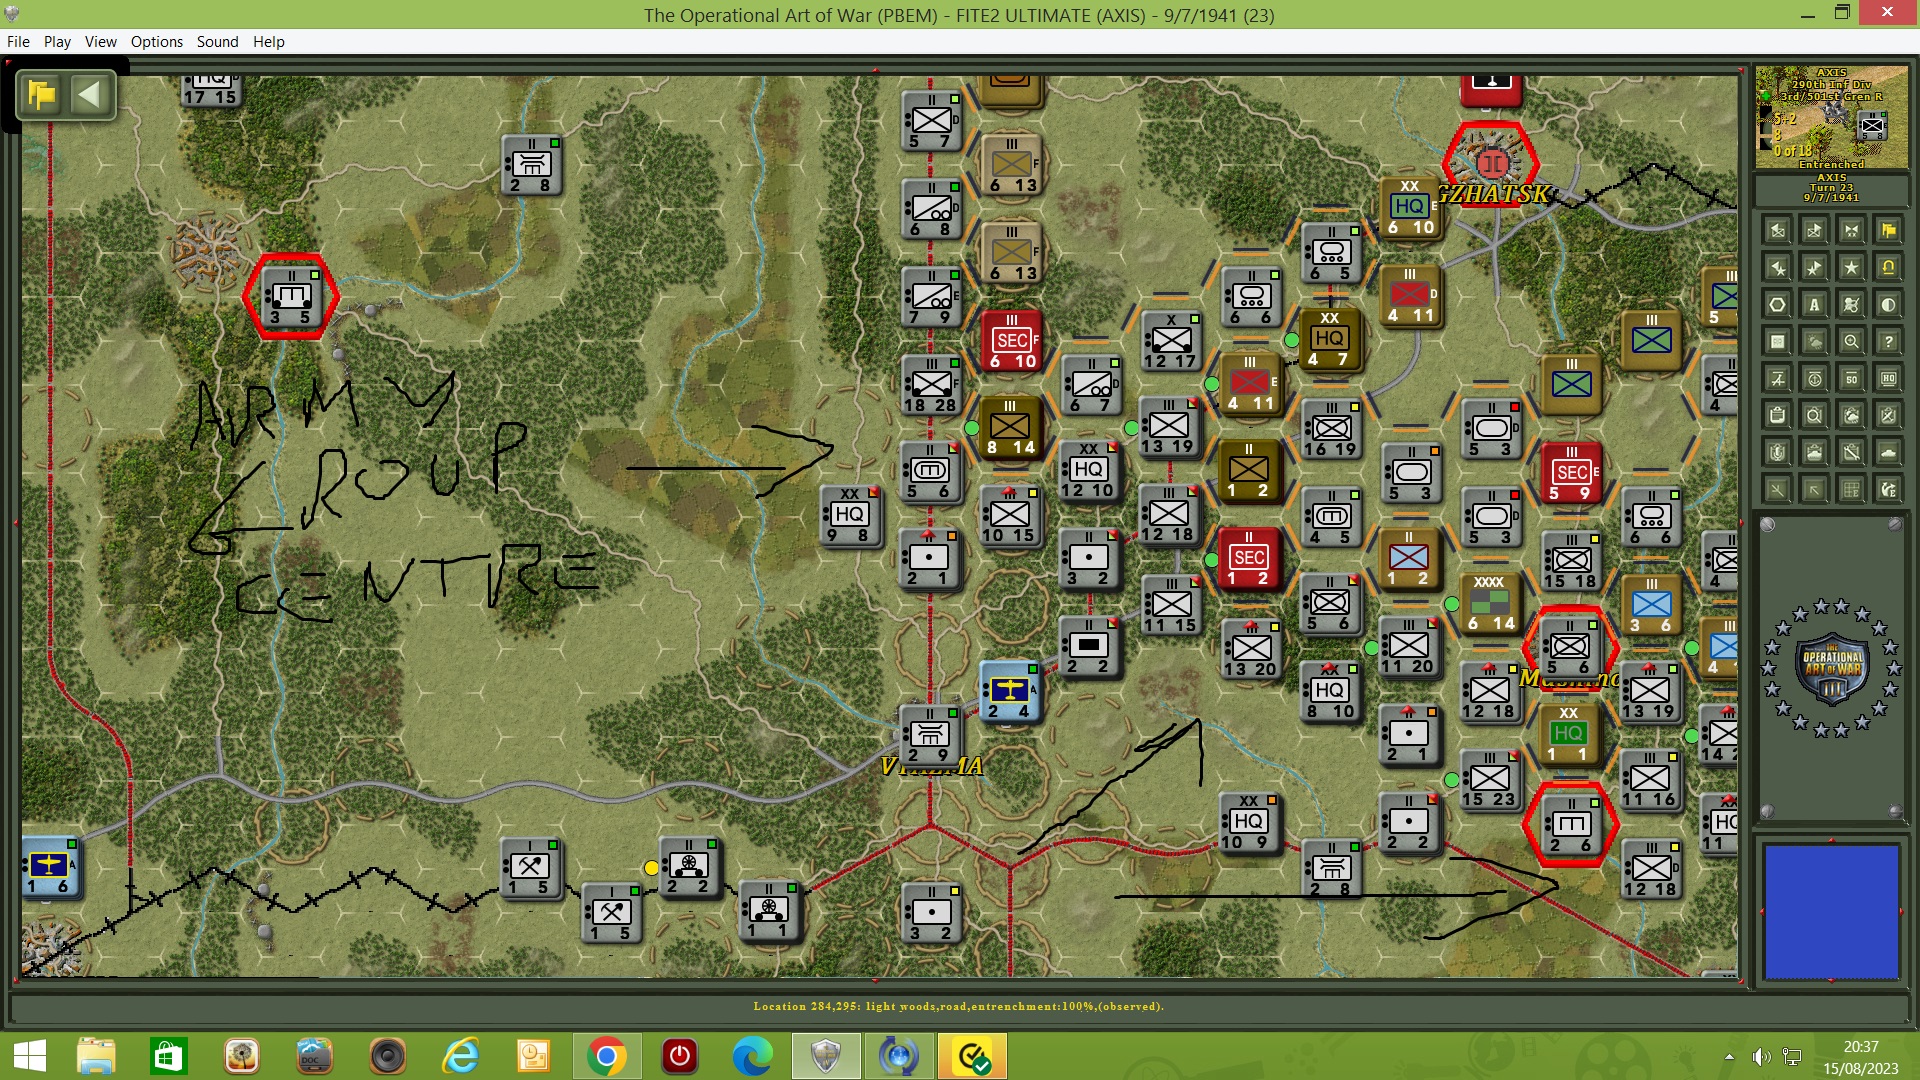
Task: Click the star with right arrow icon
Action: click(1814, 268)
